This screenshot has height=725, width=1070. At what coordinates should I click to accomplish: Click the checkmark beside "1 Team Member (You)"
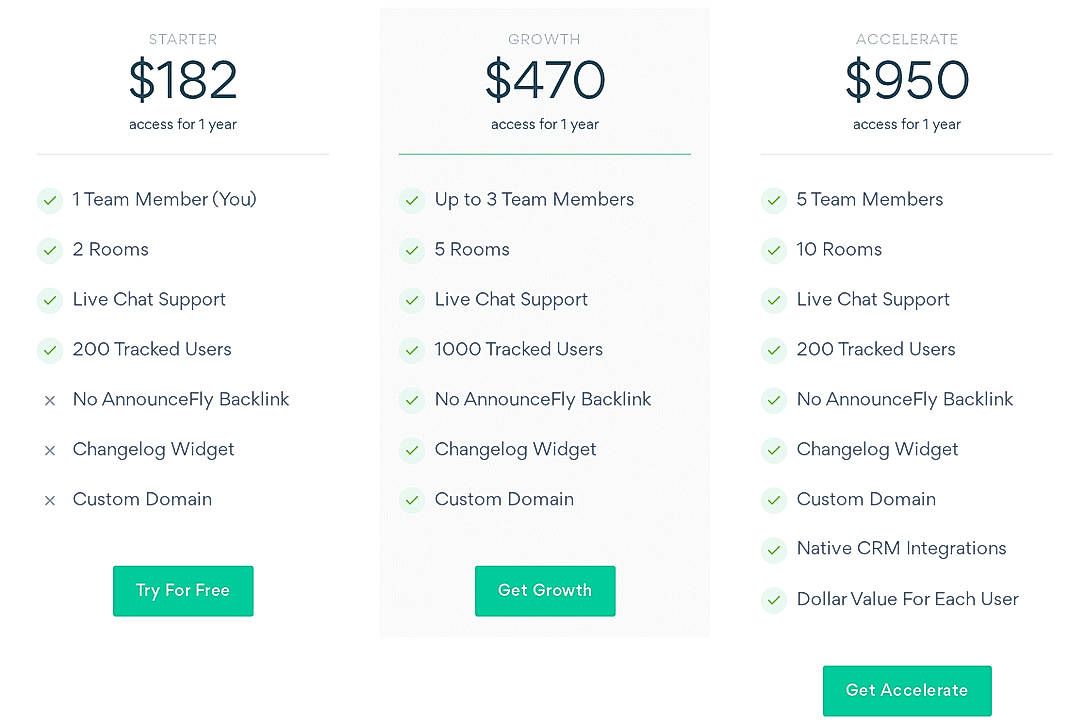point(50,200)
